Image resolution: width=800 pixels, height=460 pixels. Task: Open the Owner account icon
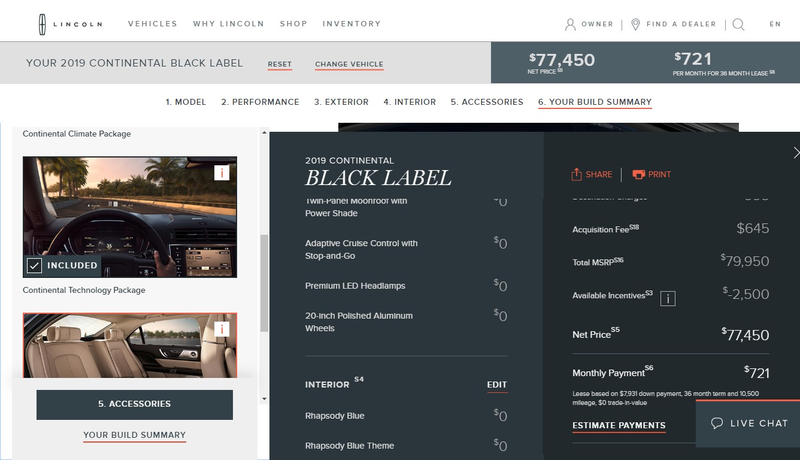[570, 24]
